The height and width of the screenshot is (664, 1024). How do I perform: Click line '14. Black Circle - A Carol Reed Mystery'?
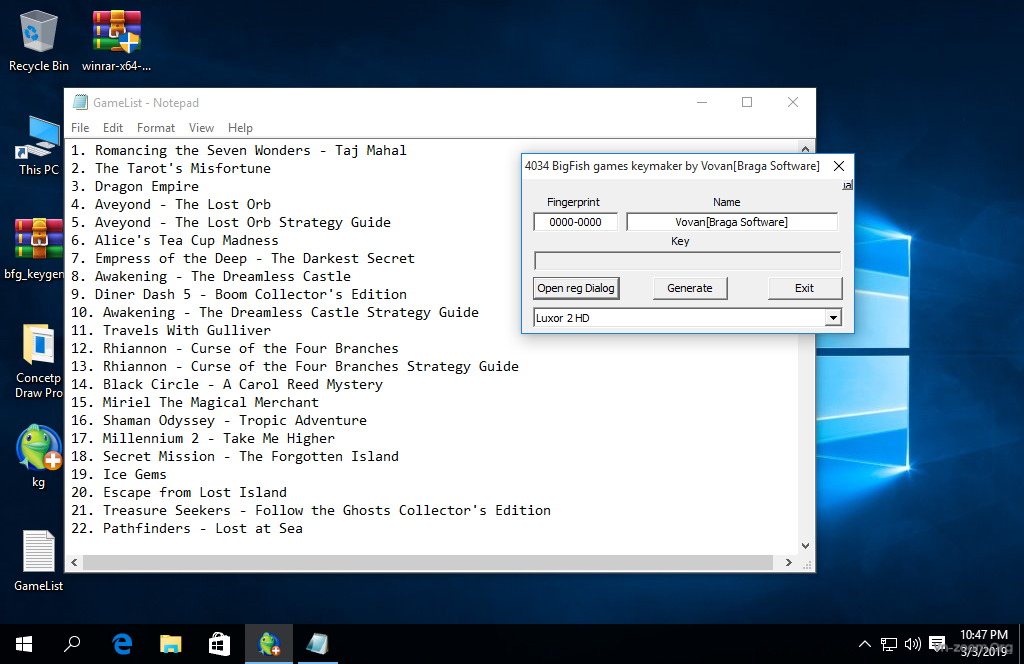[227, 385]
